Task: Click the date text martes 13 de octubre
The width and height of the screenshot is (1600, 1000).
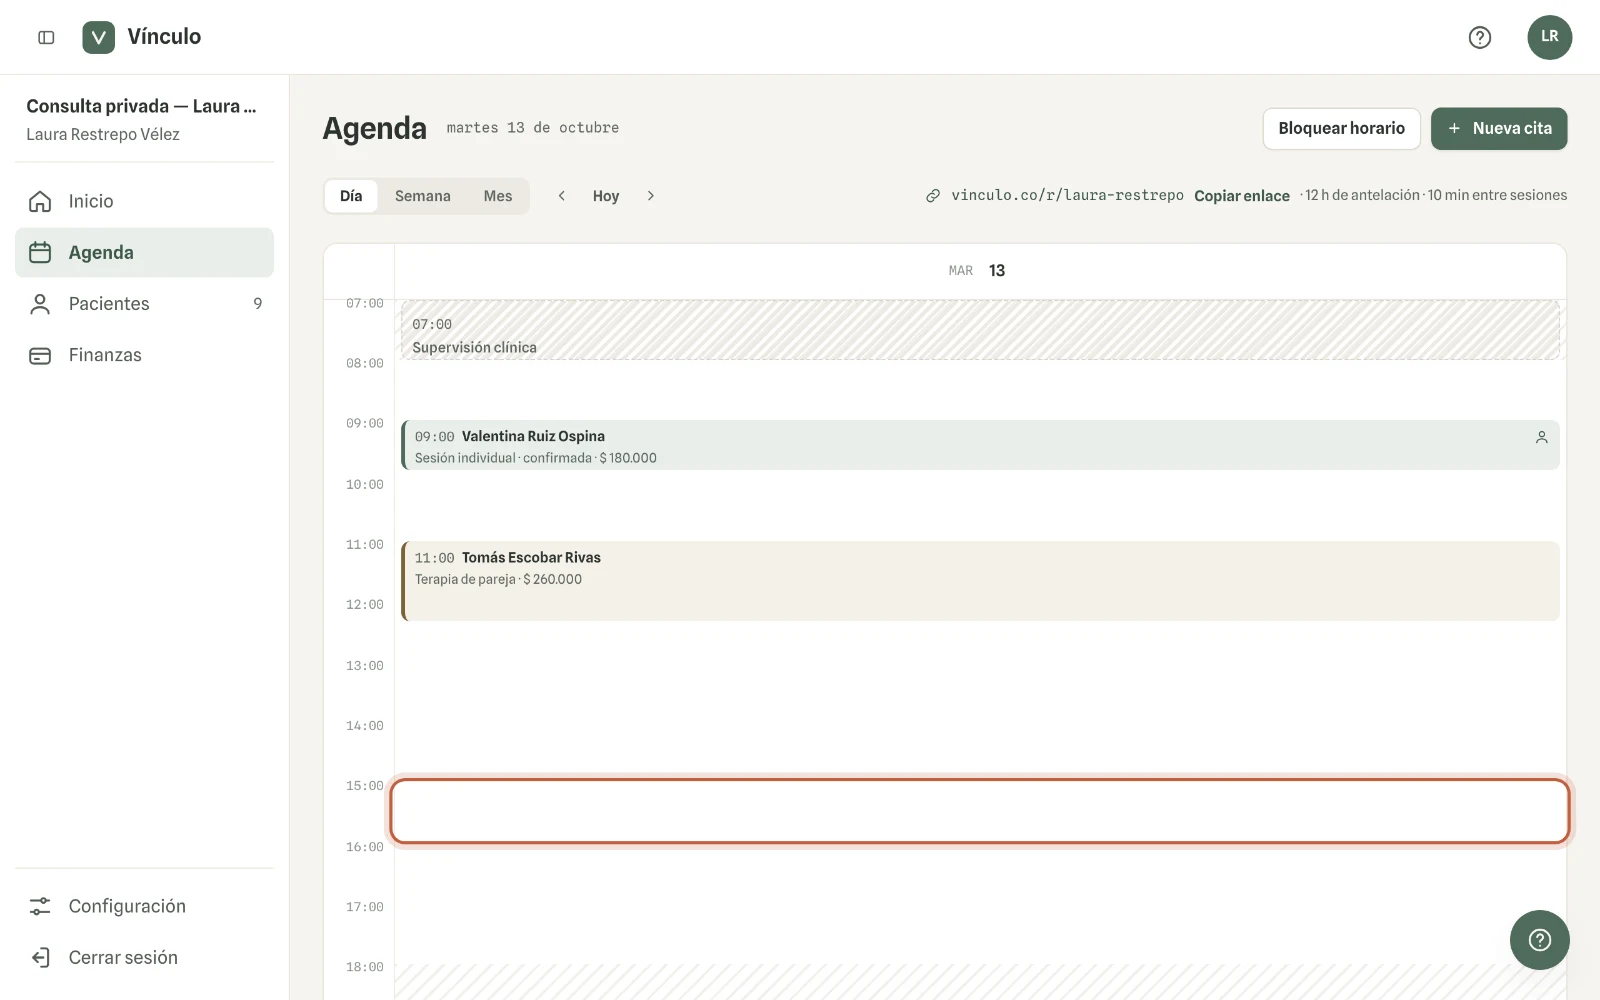Action: (533, 128)
